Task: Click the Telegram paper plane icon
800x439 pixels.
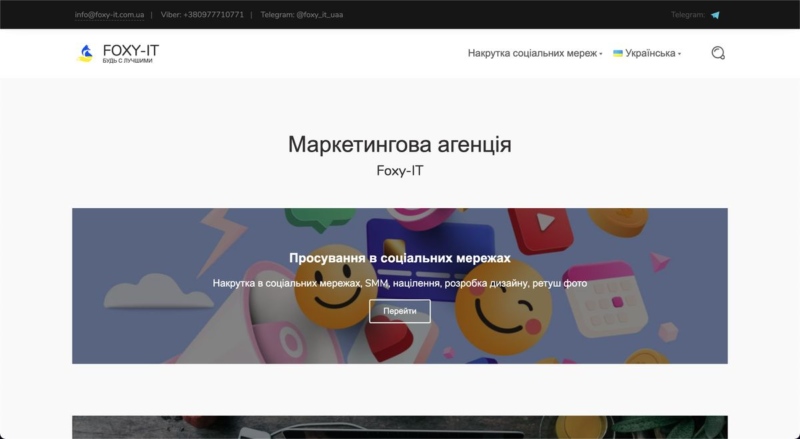Action: point(715,15)
